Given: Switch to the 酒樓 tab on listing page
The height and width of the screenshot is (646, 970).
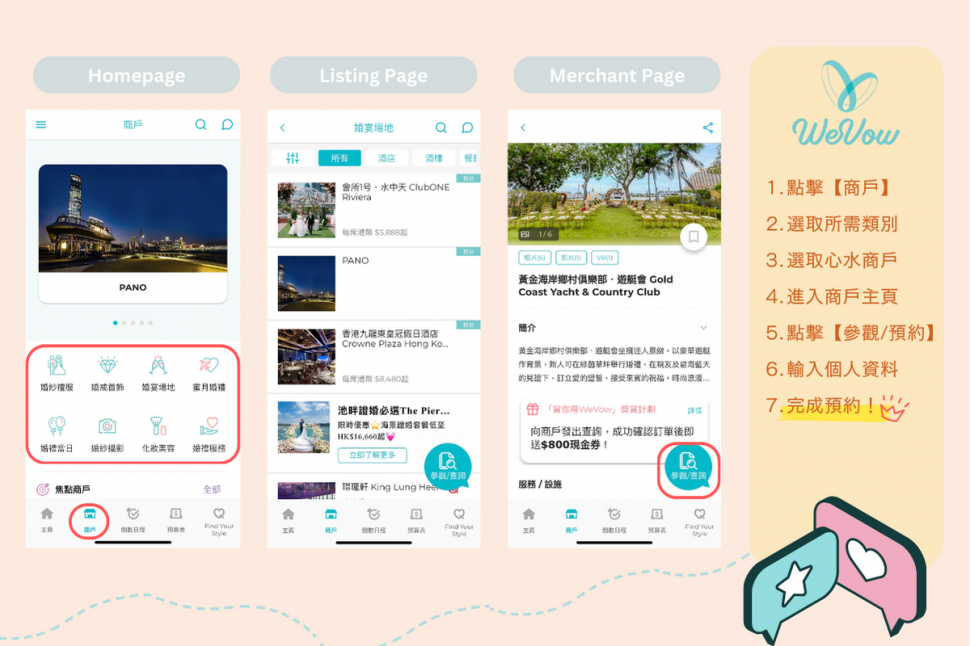Looking at the screenshot, I should [434, 157].
